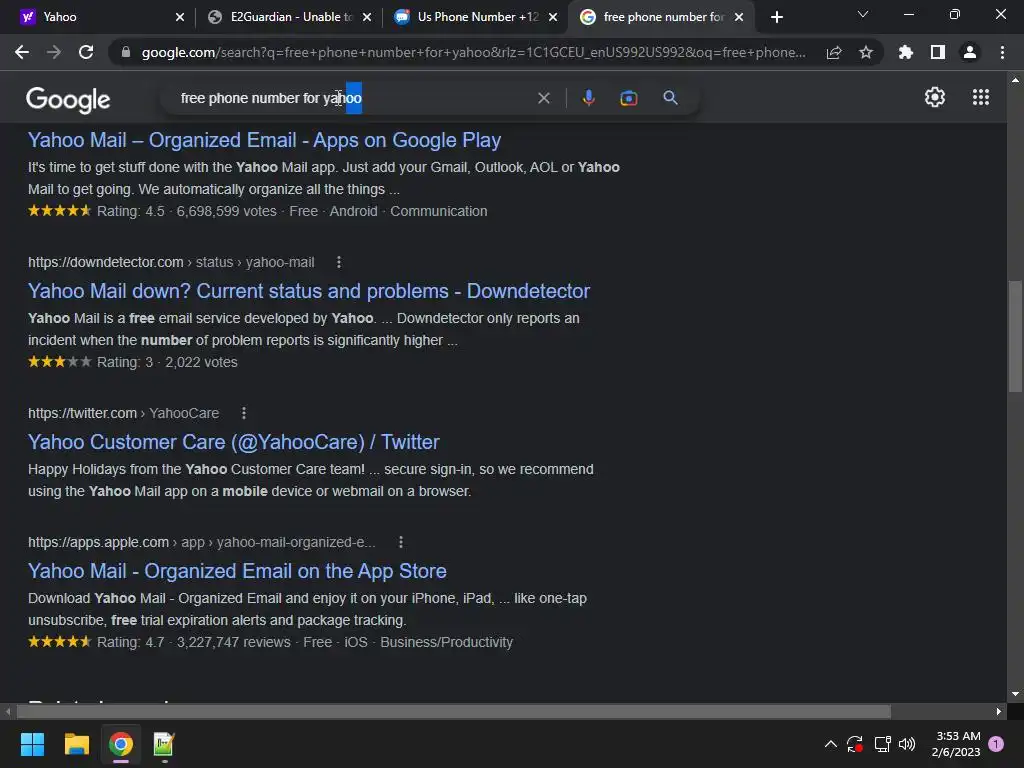Screen dimensions: 1024x768
Task: Open File Explorer from taskbar
Action: [x=76, y=744]
